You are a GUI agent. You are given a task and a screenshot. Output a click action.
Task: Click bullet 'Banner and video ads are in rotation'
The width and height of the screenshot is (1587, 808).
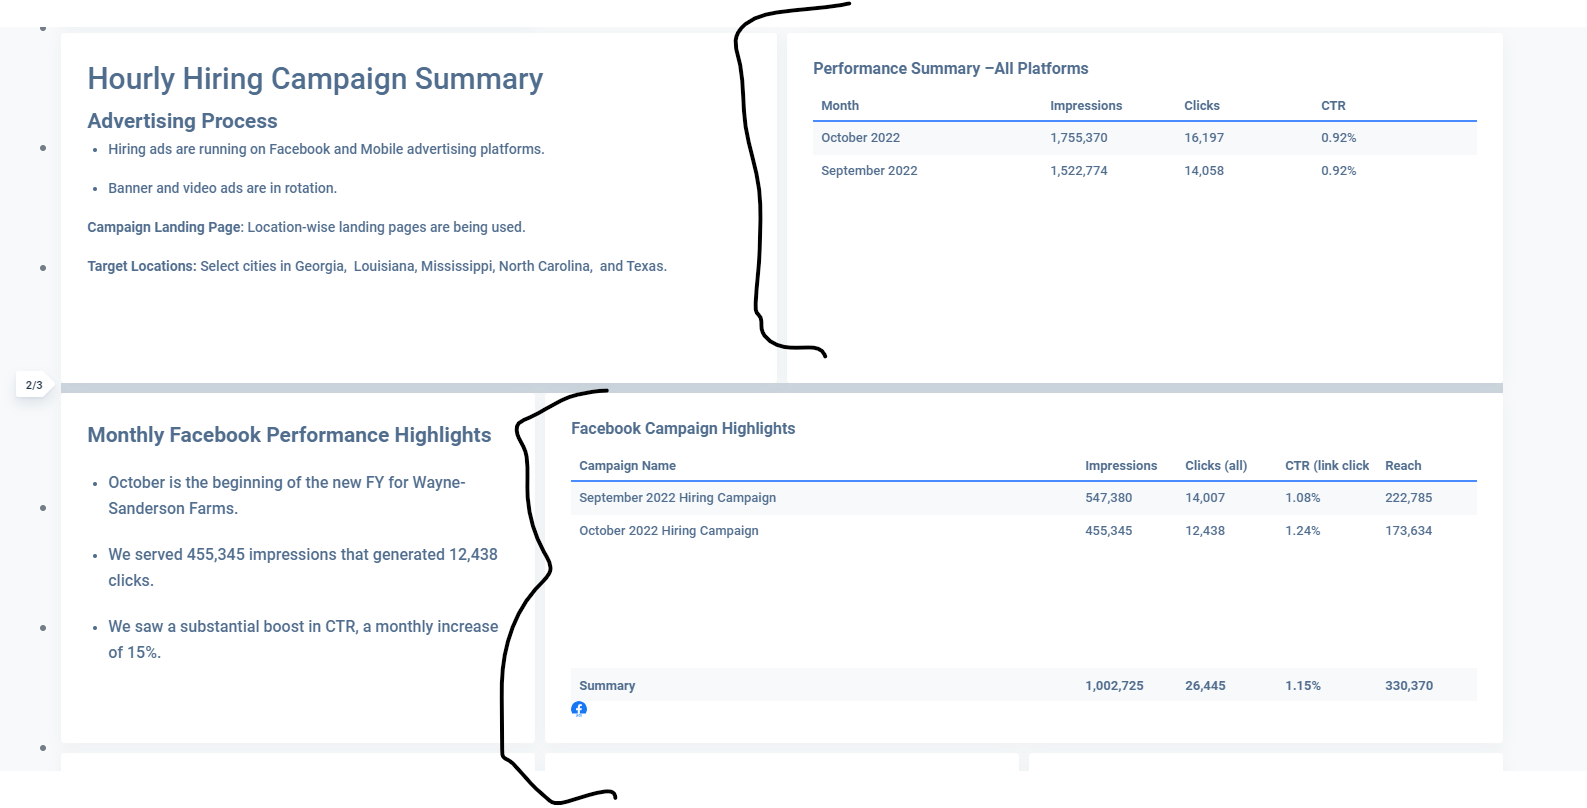click(x=222, y=188)
